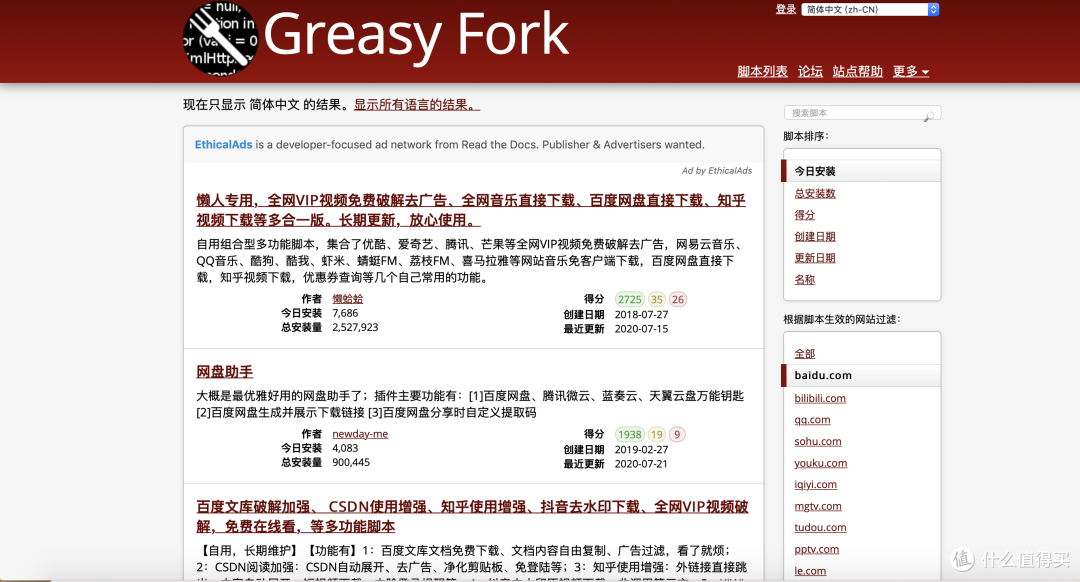Open the 站点帮助 nav item

pyautogui.click(x=858, y=72)
